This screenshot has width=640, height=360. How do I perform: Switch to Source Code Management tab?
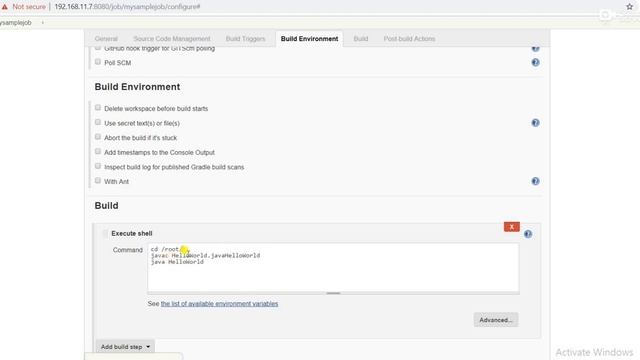(x=172, y=39)
